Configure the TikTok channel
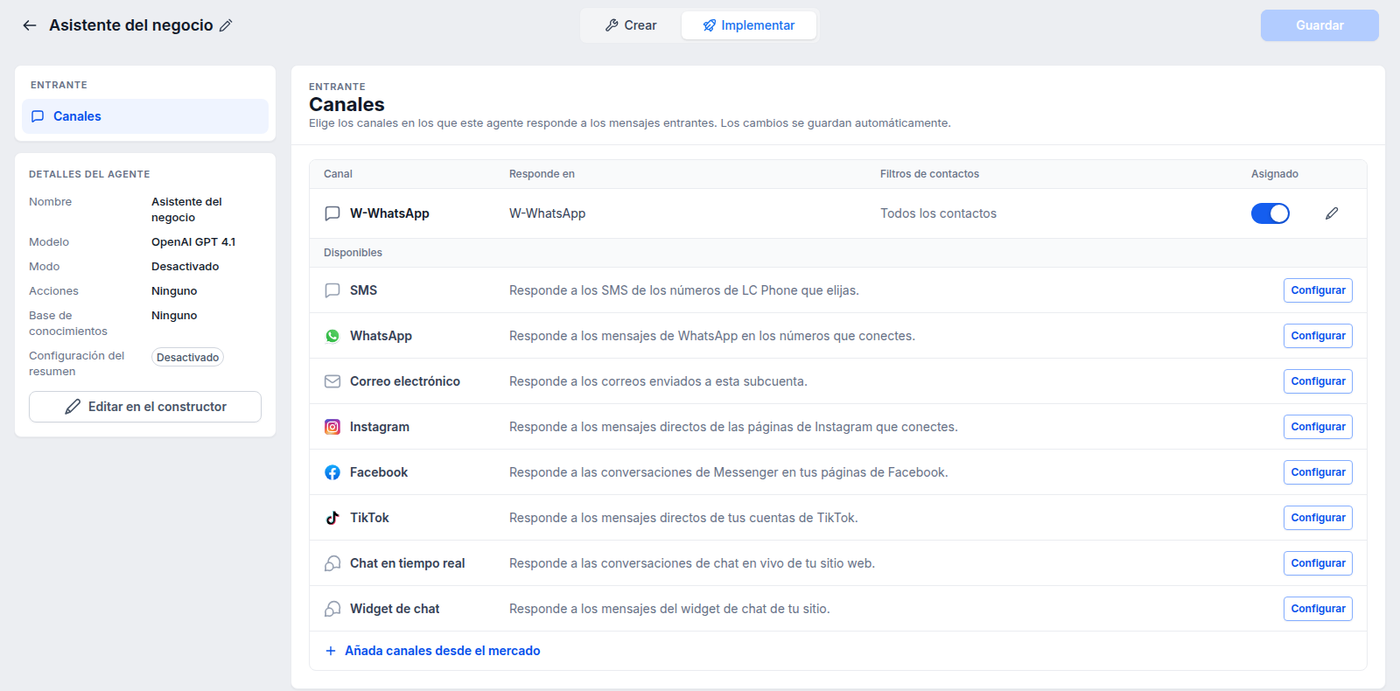Viewport: 1400px width, 691px height. pos(1318,518)
